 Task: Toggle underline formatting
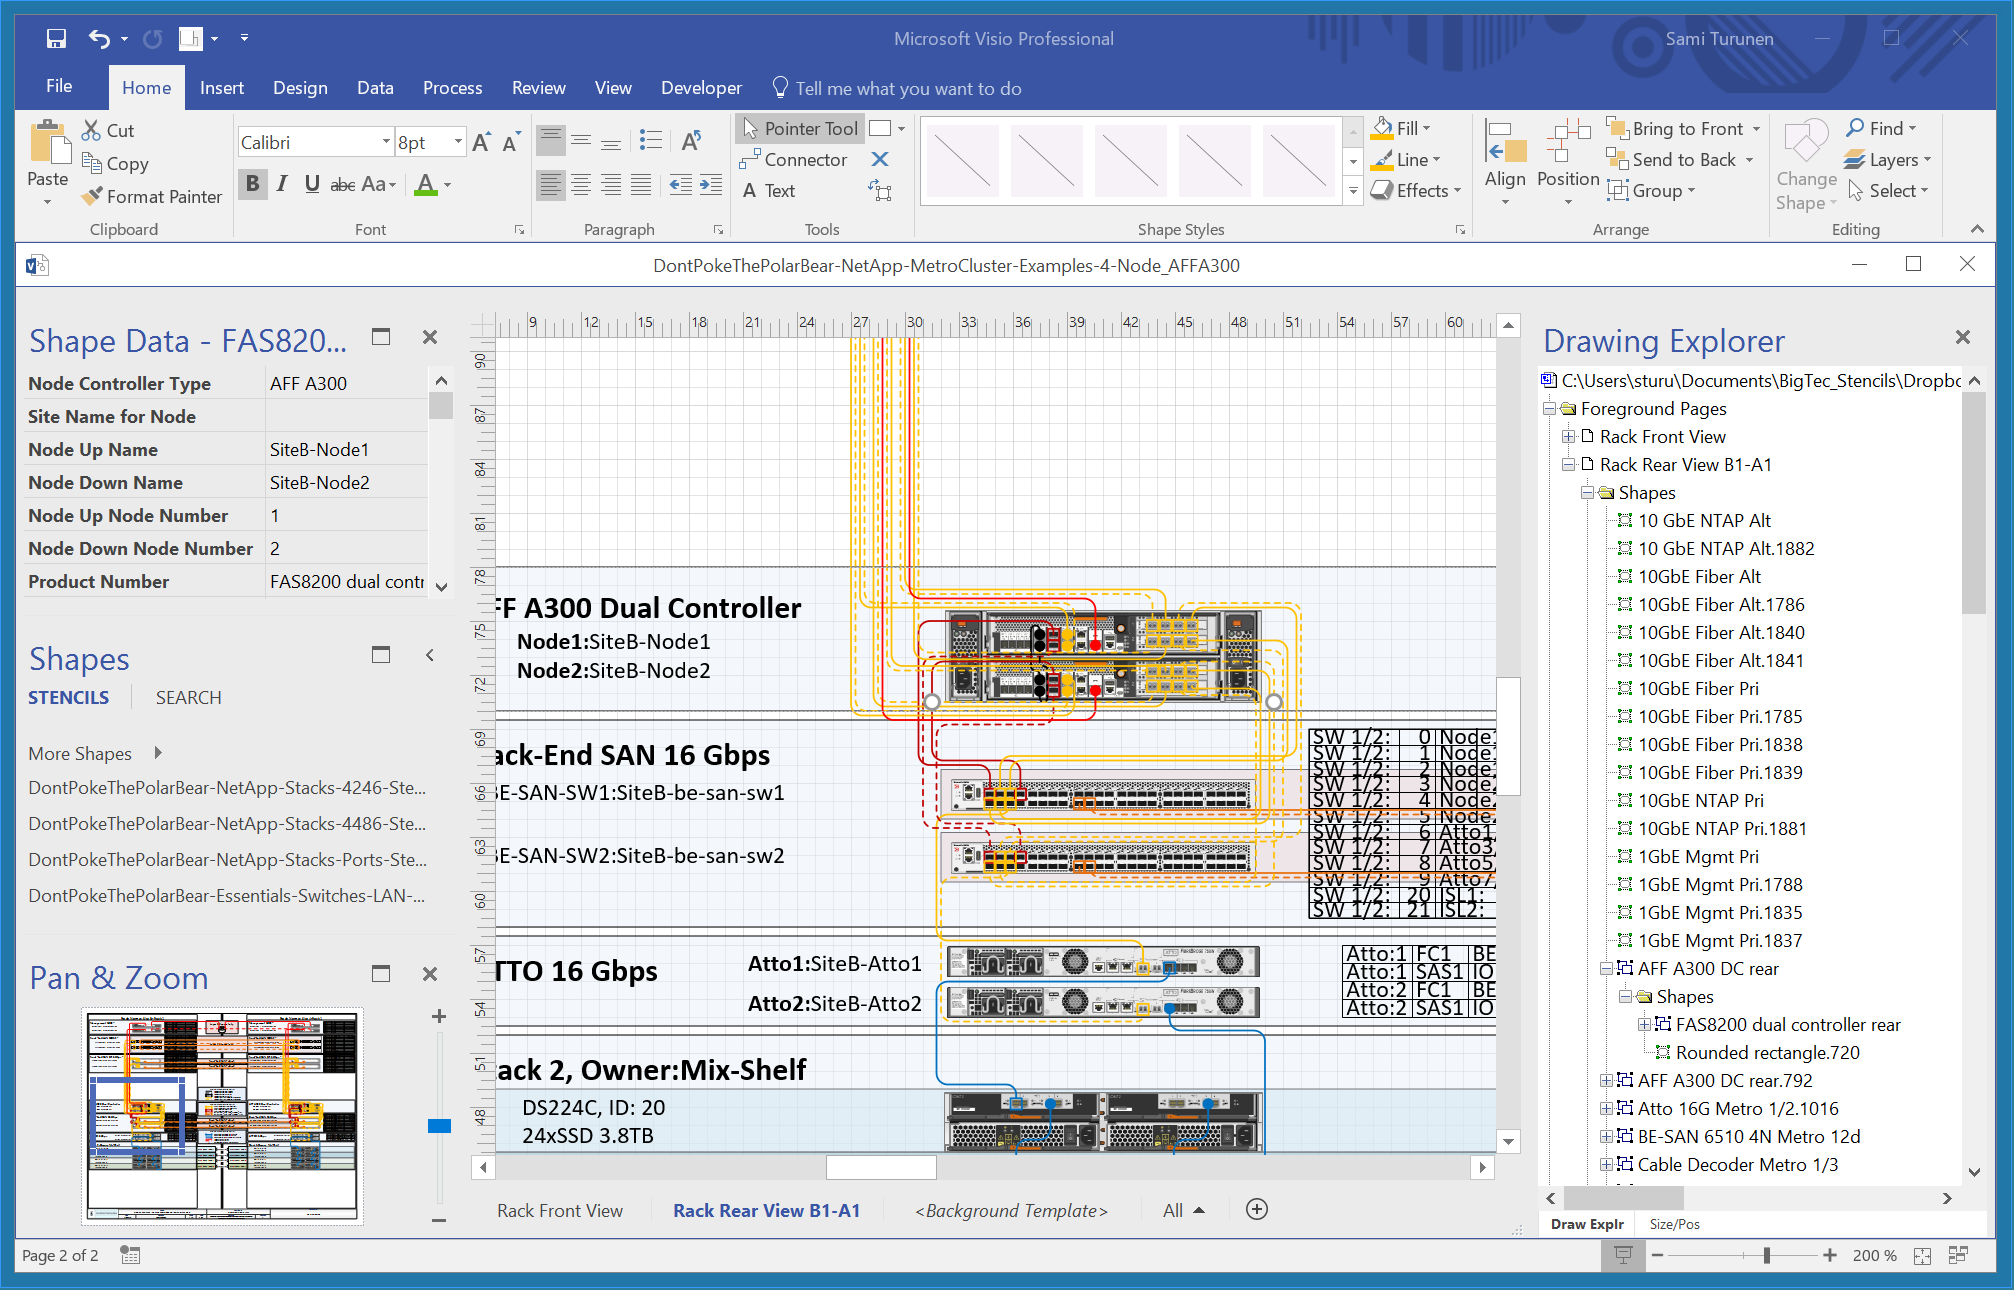[311, 184]
